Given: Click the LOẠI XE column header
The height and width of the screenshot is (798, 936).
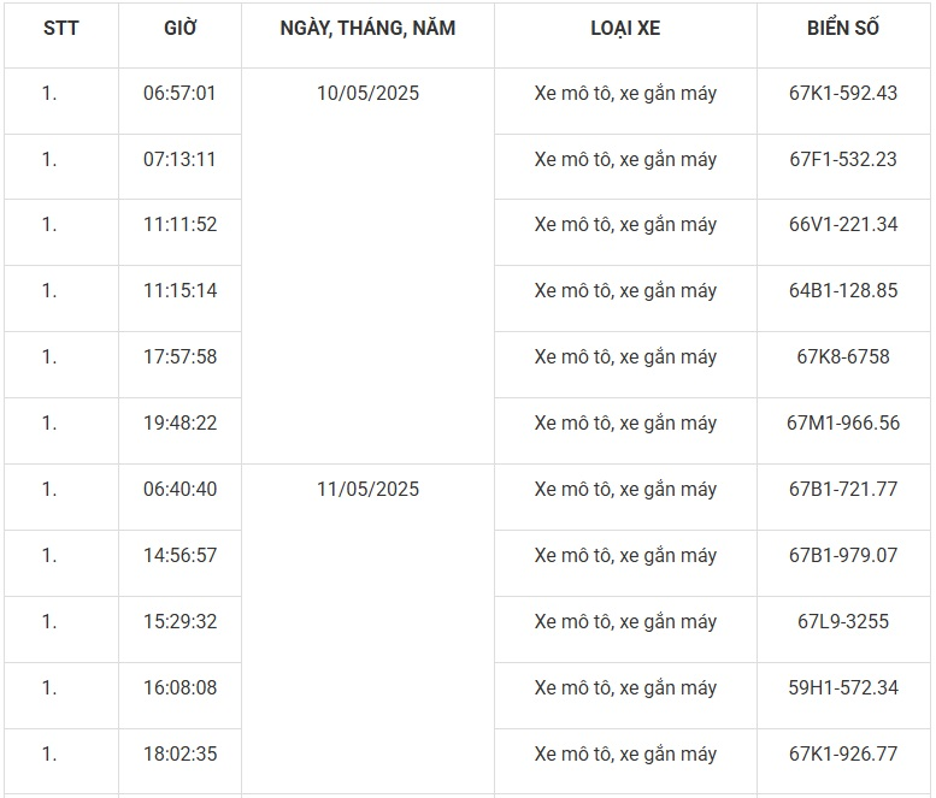Looking at the screenshot, I should coord(625,28).
